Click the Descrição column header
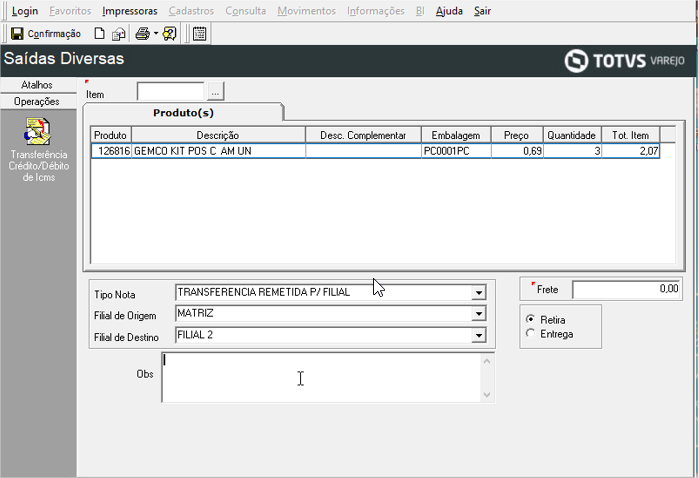This screenshot has height=478, width=699. [x=218, y=135]
